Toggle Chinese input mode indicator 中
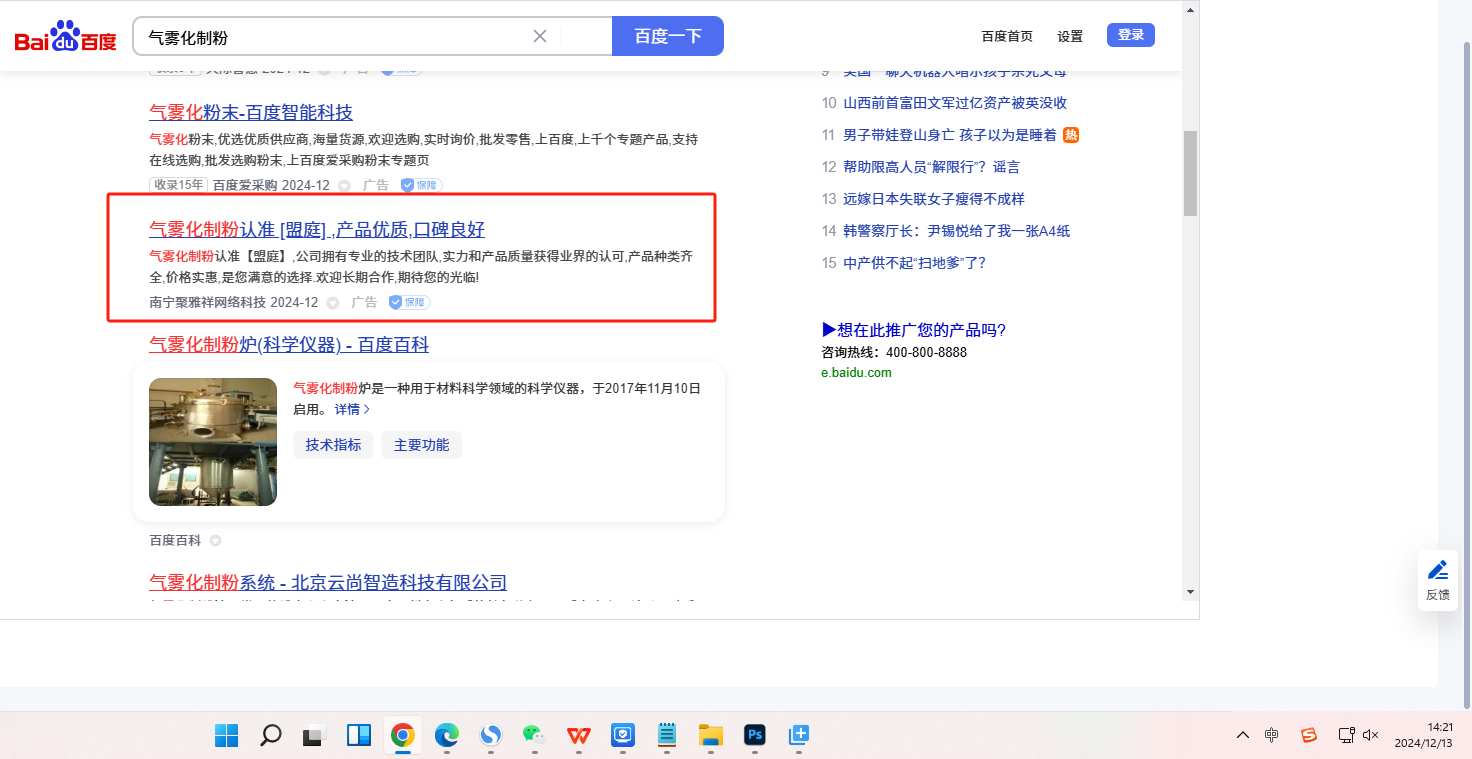Image resolution: width=1472 pixels, height=759 pixels. click(1271, 735)
